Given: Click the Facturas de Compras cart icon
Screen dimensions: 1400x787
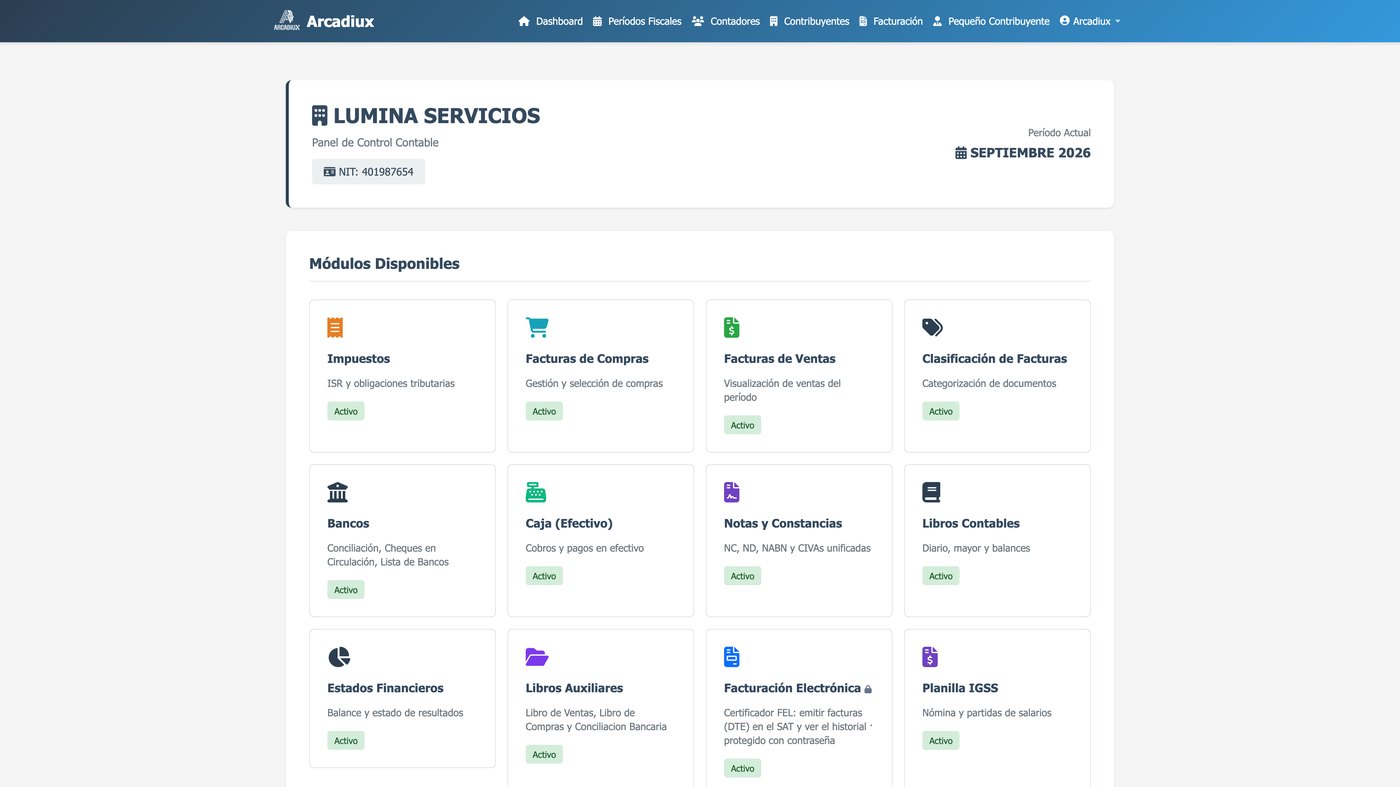Looking at the screenshot, I should [537, 327].
